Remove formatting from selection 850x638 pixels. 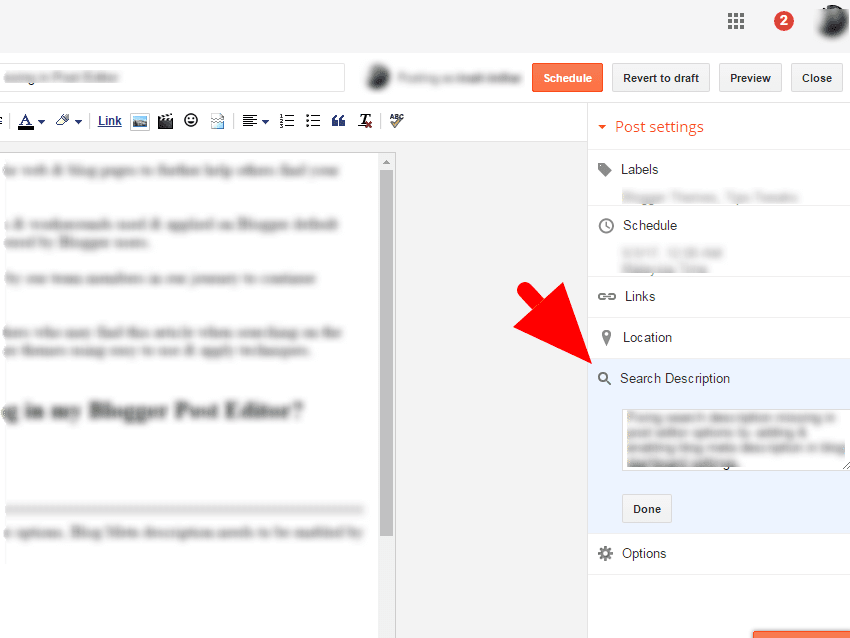[365, 121]
